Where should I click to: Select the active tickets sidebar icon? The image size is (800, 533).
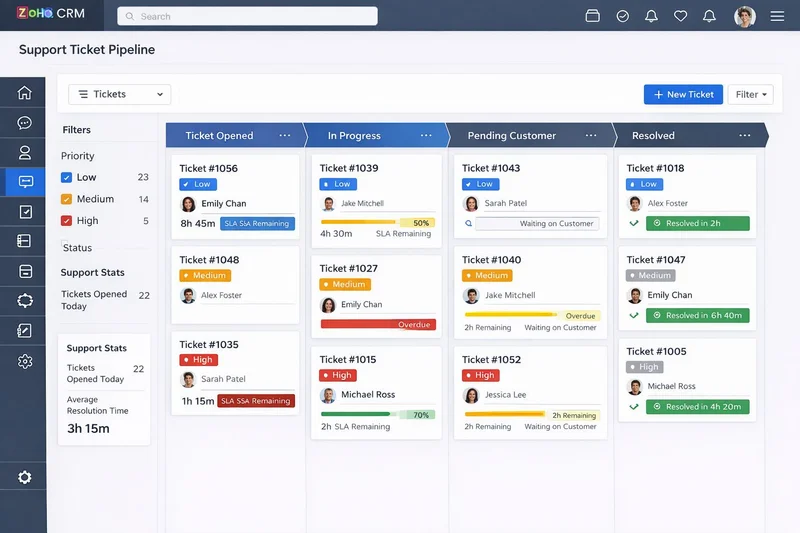pyautogui.click(x=25, y=182)
